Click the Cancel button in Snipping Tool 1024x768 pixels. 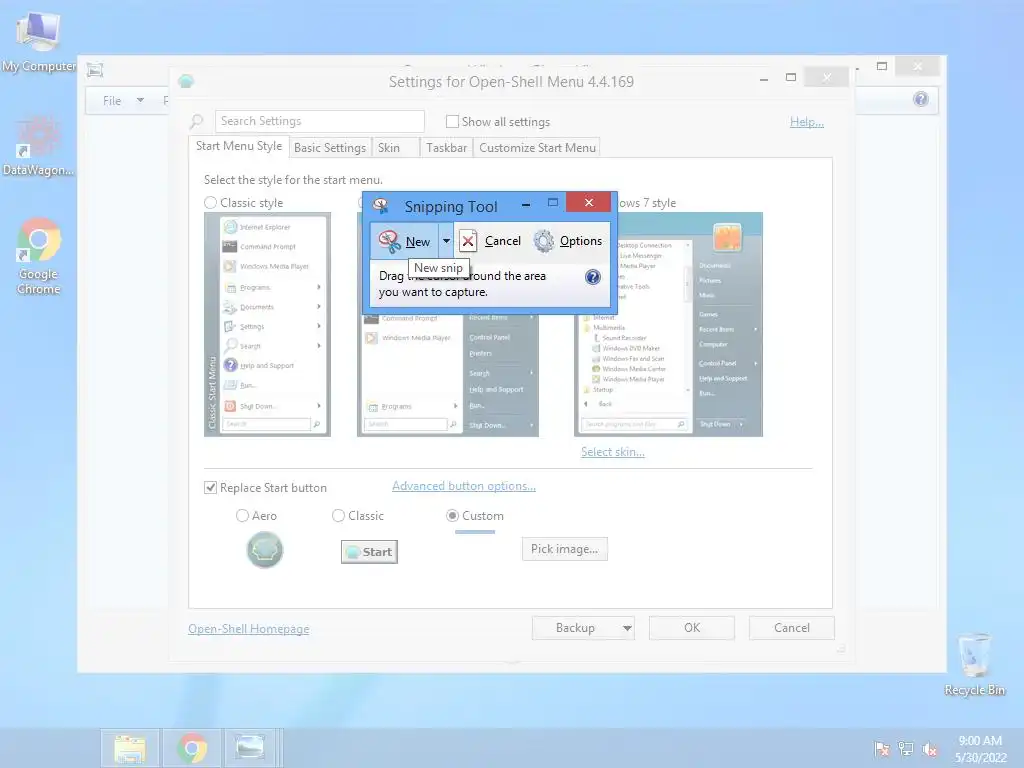coord(491,241)
